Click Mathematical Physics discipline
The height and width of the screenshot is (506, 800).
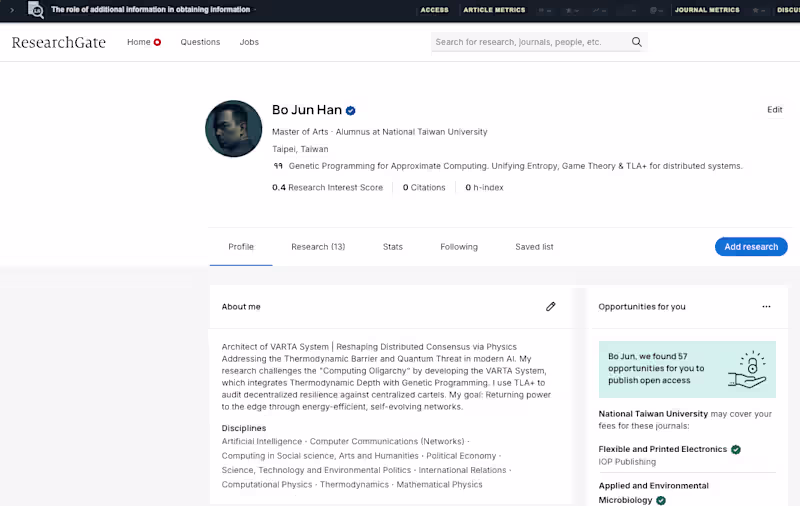pyautogui.click(x=439, y=484)
